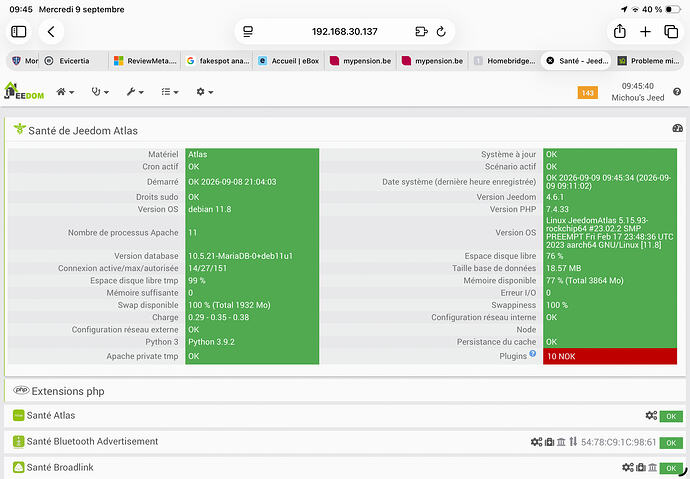This screenshot has height=479, width=690.
Task: Open the Settings gear dropdown menu
Action: 205,91
